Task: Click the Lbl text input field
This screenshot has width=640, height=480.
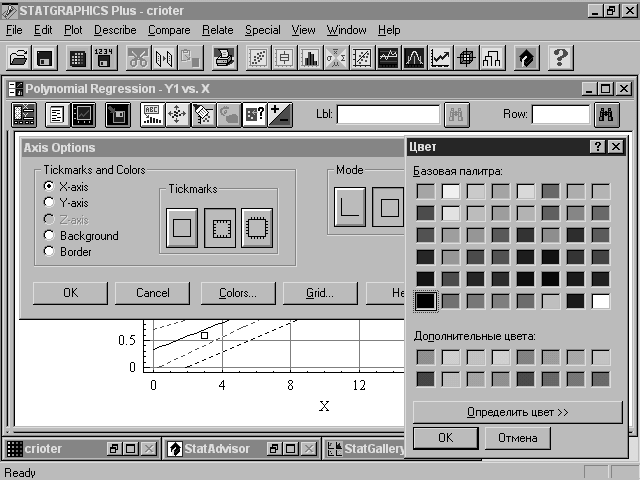Action: click(x=388, y=115)
